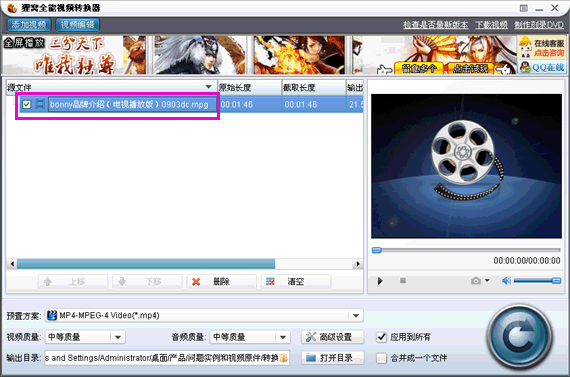Image resolution: width=570 pixels, height=377 pixels.
Task: Click the 点击试玩 banner button
Action: tap(470, 68)
